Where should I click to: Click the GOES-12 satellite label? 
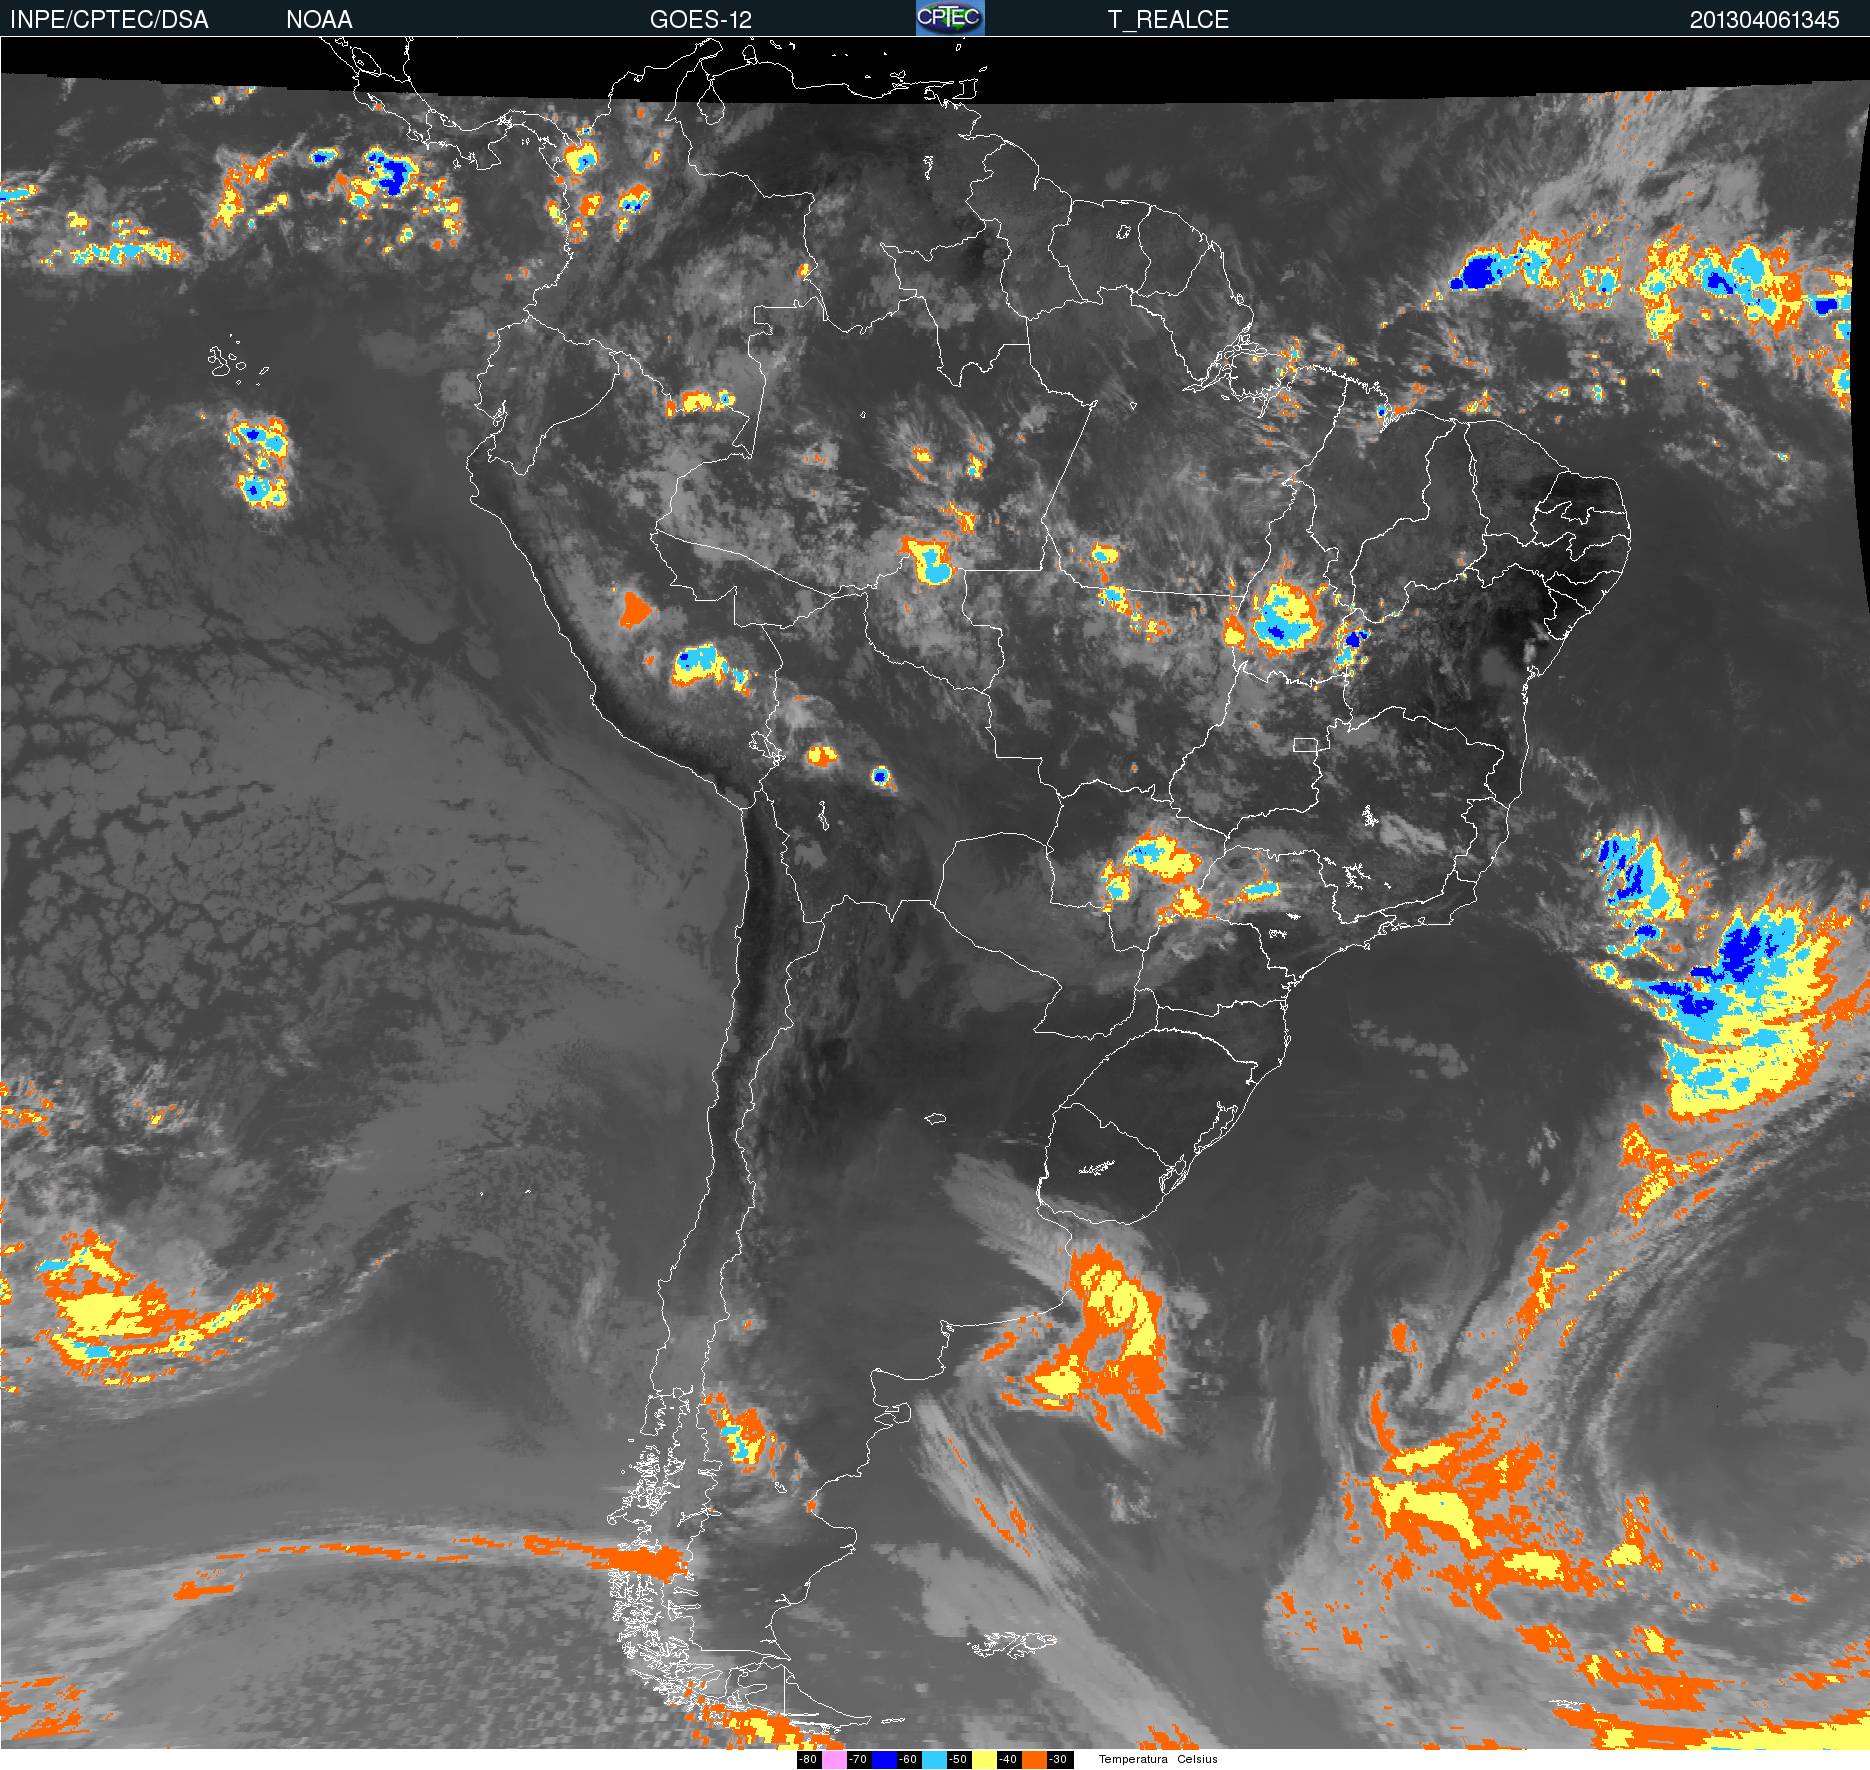coord(701,20)
